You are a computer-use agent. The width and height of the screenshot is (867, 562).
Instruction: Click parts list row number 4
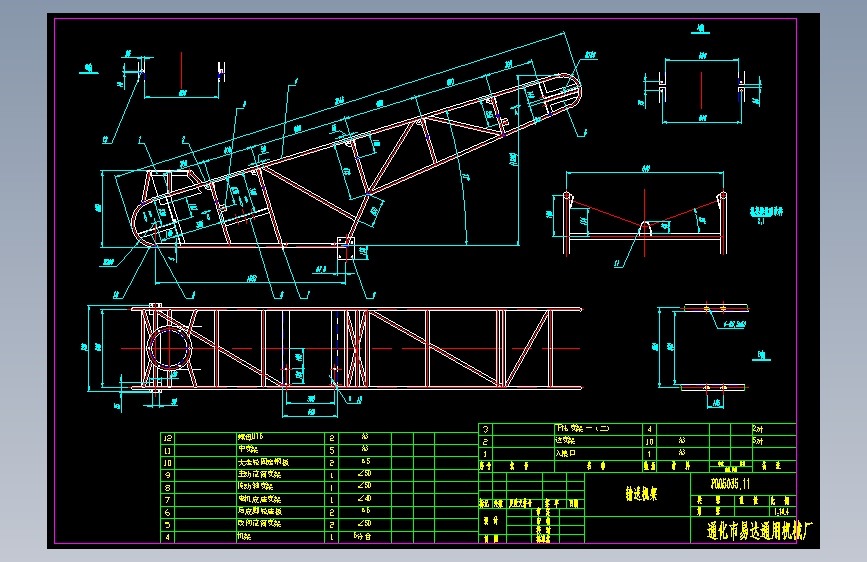[168, 537]
